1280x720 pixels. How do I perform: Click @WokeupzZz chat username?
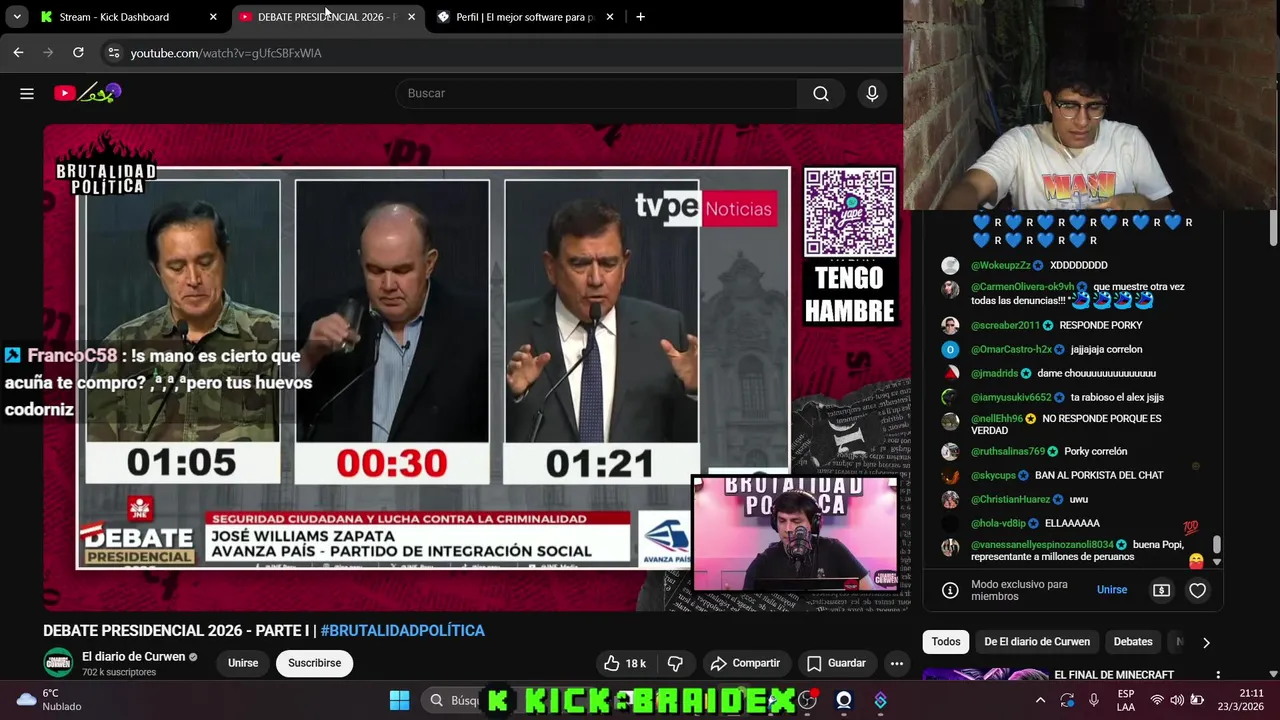(1000, 265)
